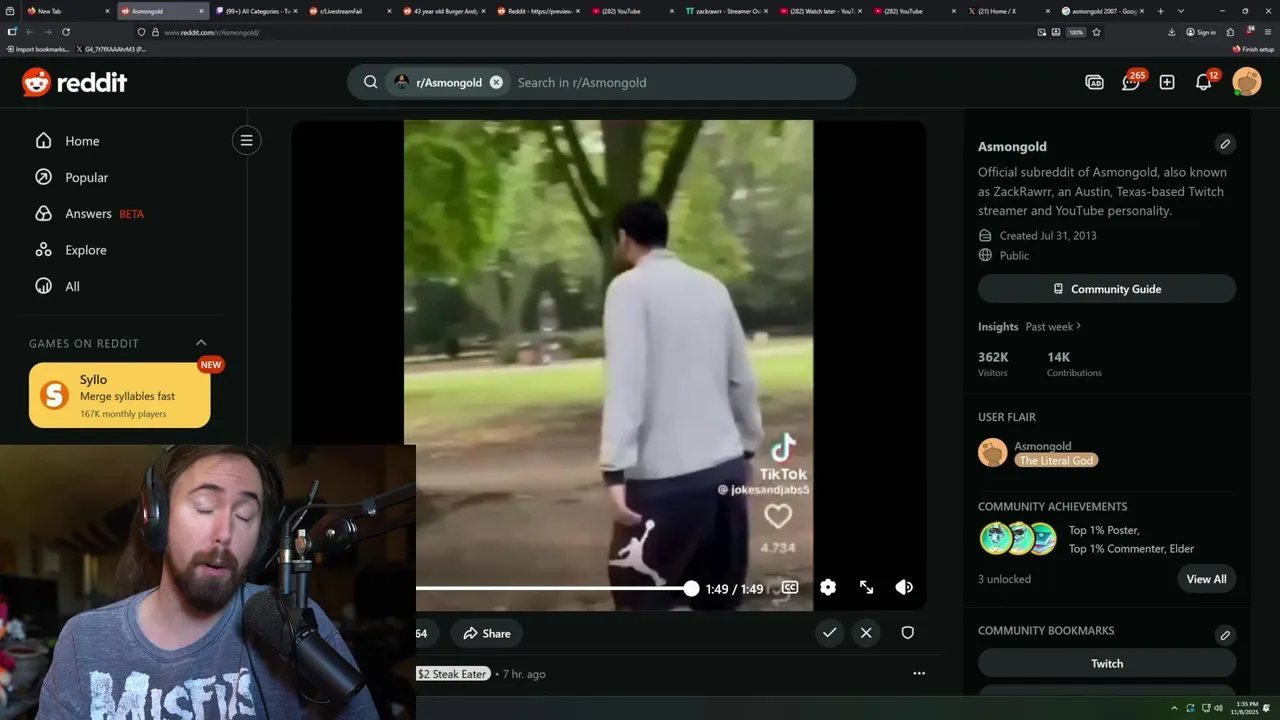View All community achievements
The width and height of the screenshot is (1280, 720).
1206,579
